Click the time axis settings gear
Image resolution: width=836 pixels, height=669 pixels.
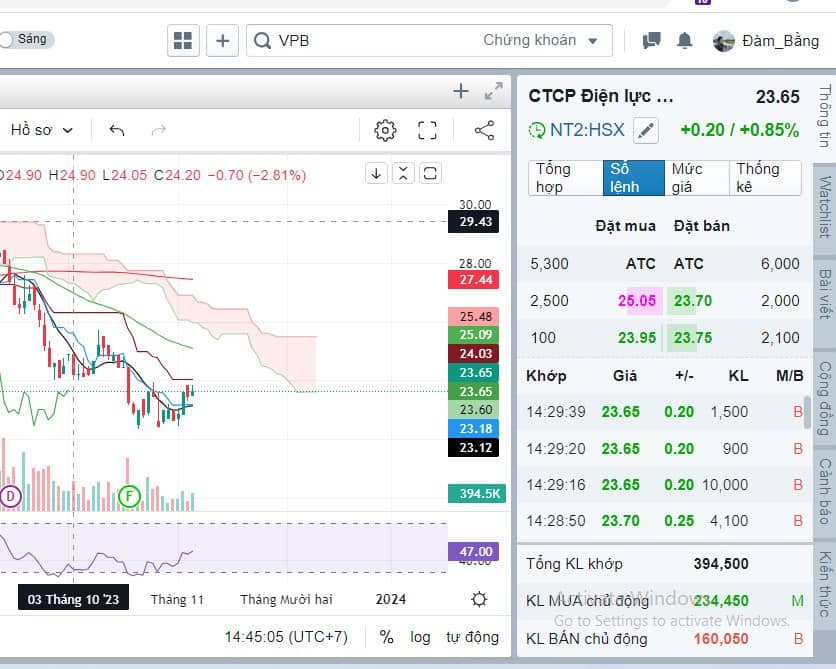pyautogui.click(x=479, y=599)
